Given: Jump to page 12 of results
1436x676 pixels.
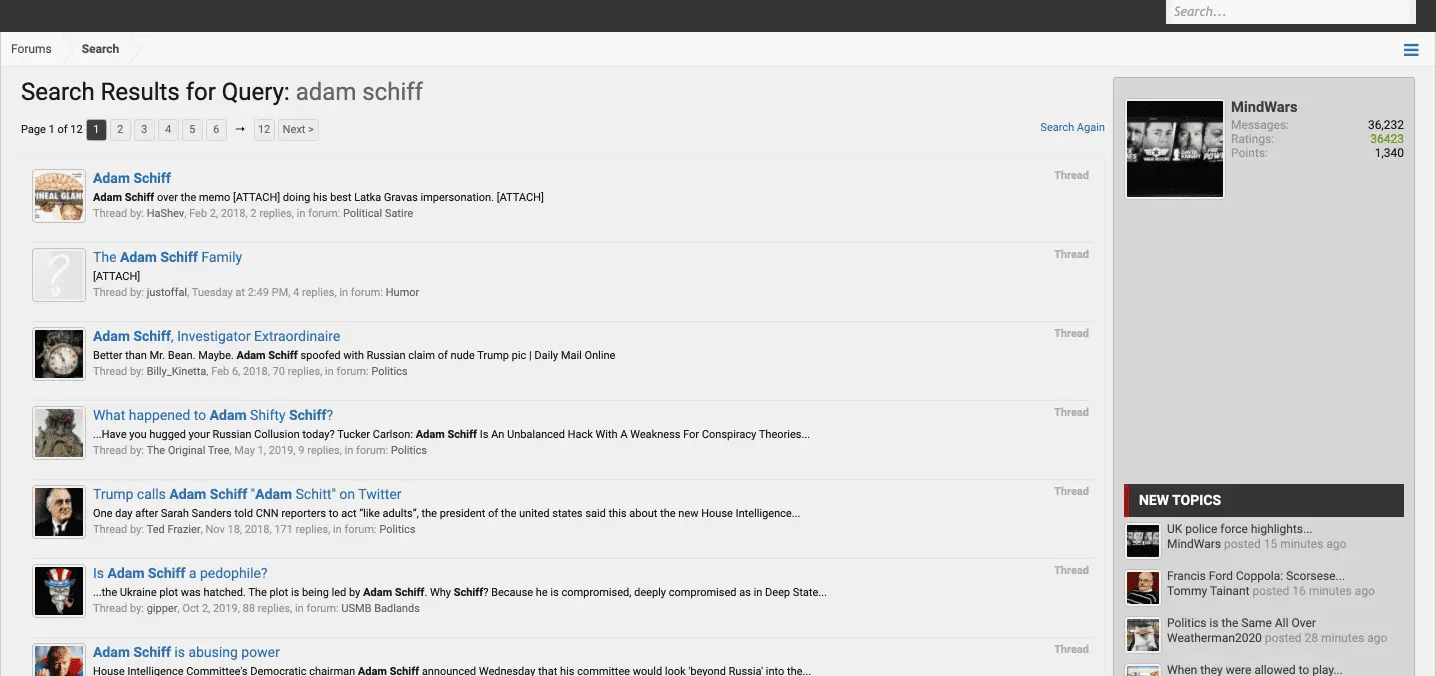Looking at the screenshot, I should (264, 129).
